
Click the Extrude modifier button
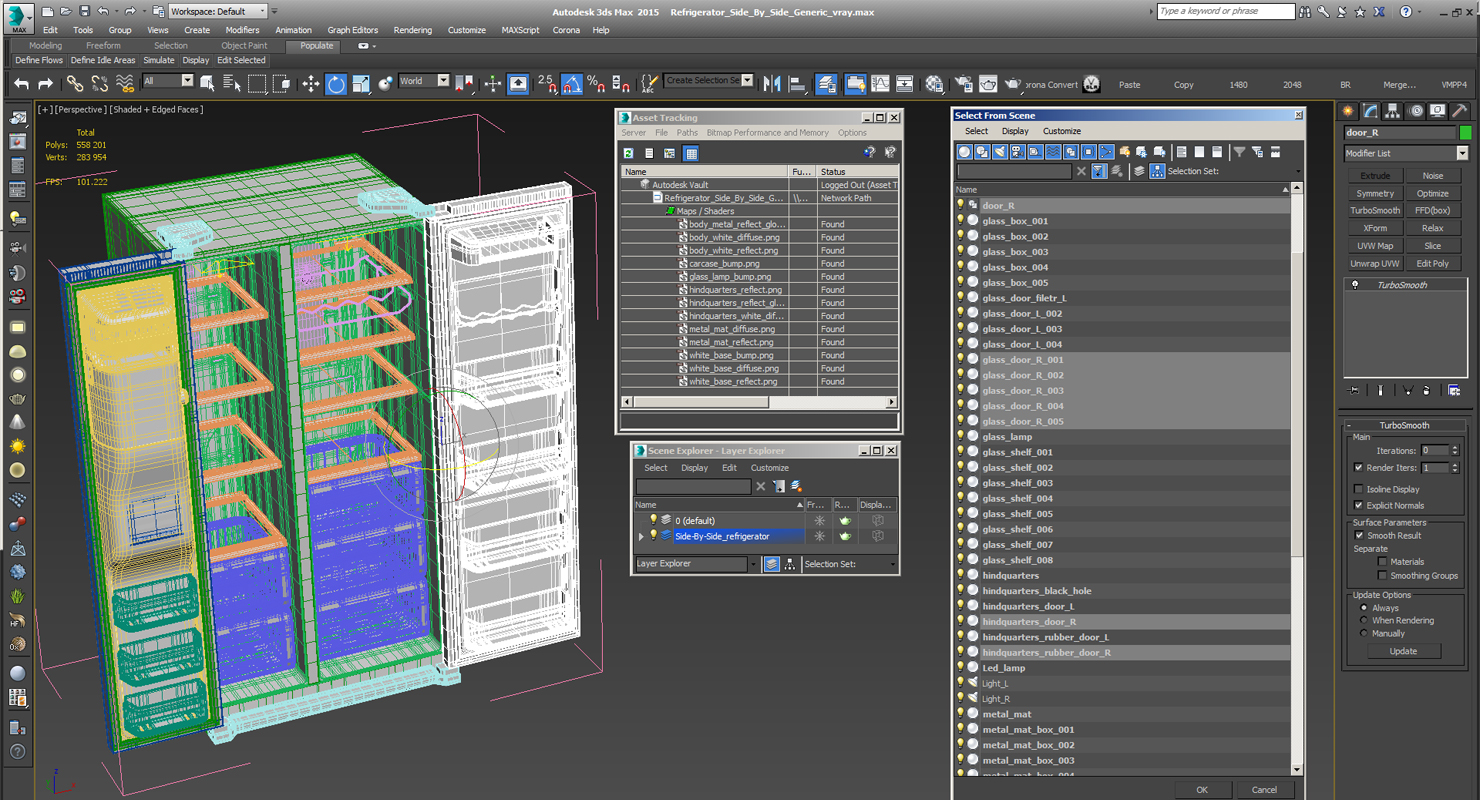[x=1375, y=176]
